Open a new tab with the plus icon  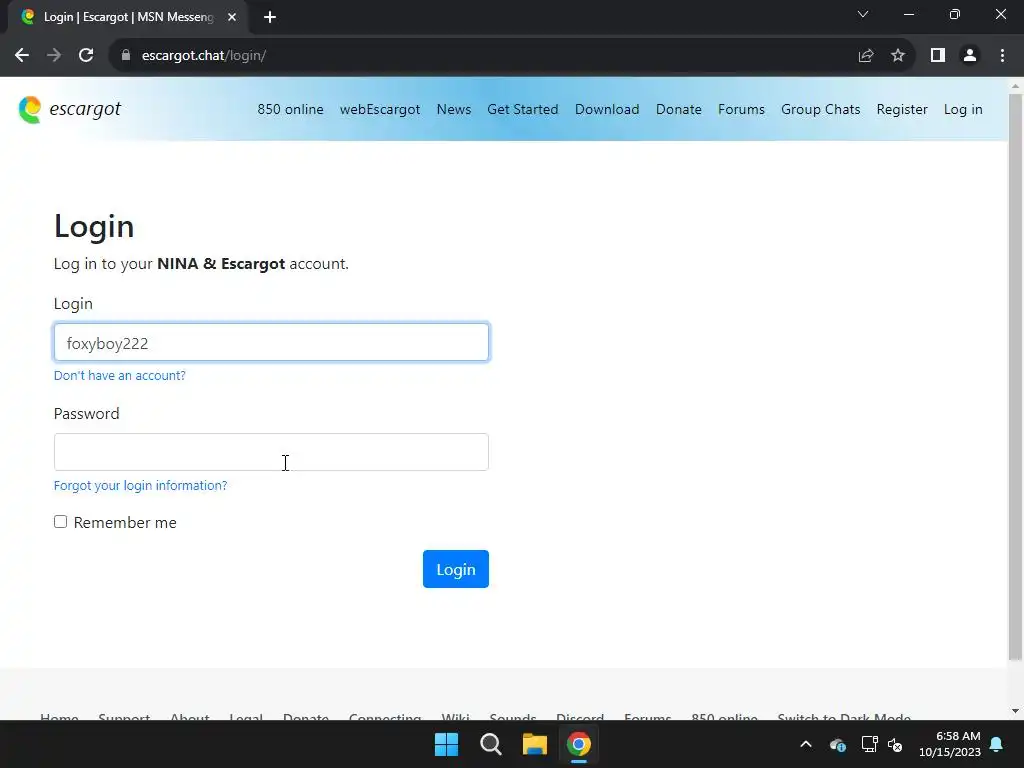pyautogui.click(x=270, y=17)
